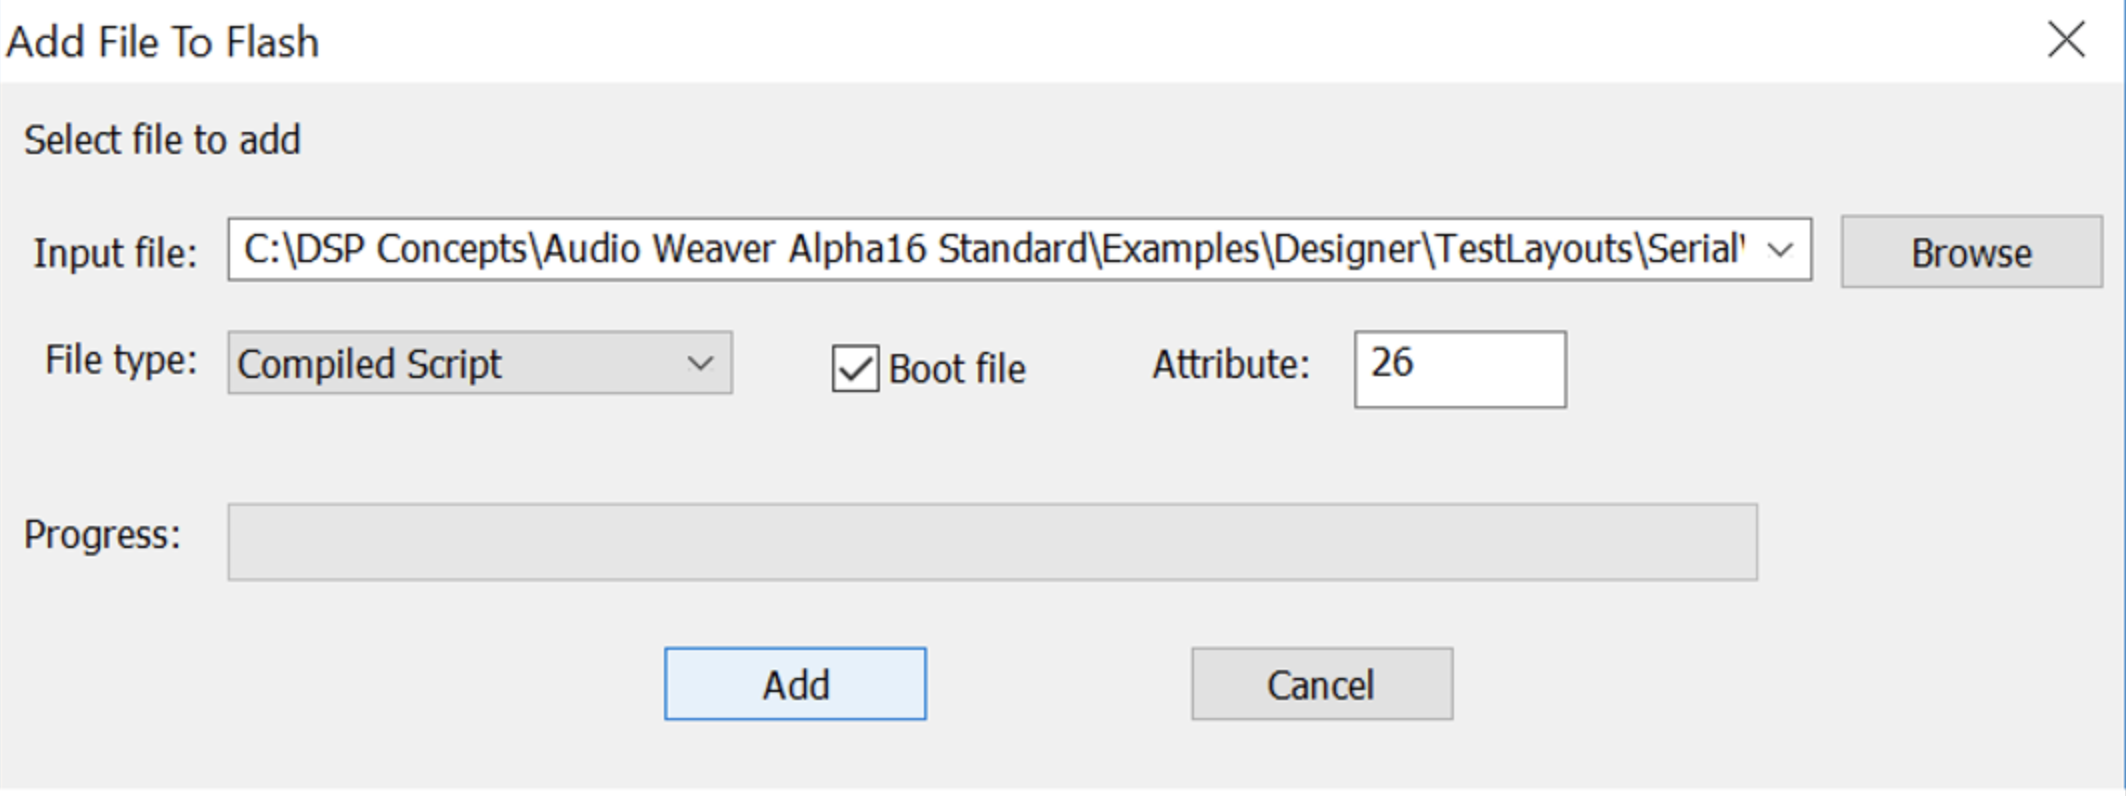Expand the Input file path history arrow
The width and height of the screenshot is (2126, 796).
(x=1780, y=250)
